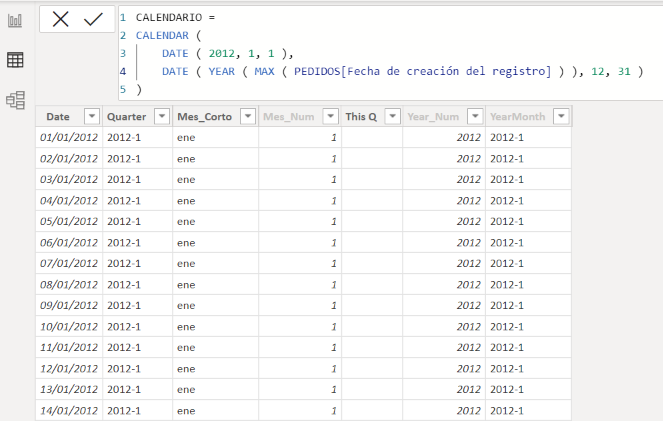Select date cell 08/01/2012

(x=69, y=284)
